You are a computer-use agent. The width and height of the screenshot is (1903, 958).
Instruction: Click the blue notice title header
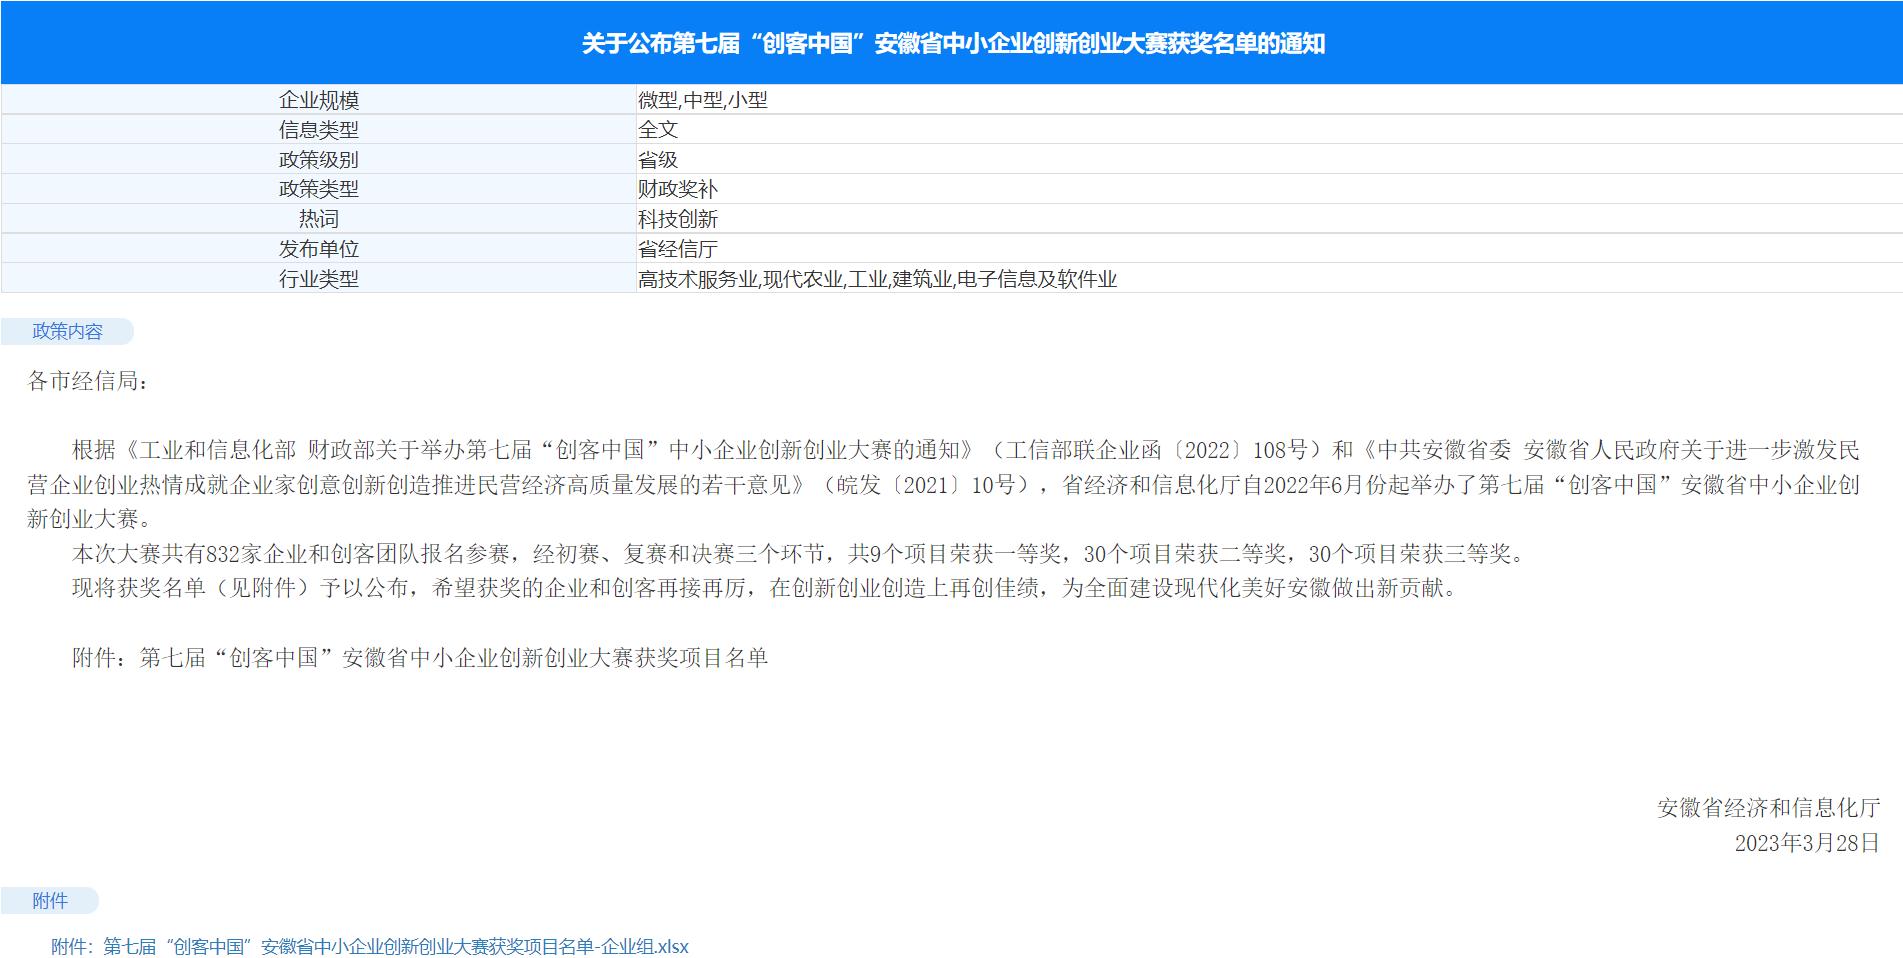tap(952, 43)
